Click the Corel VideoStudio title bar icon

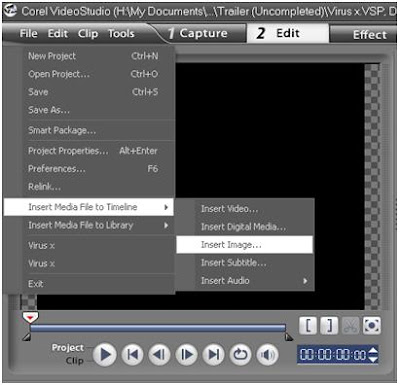click(x=10, y=11)
